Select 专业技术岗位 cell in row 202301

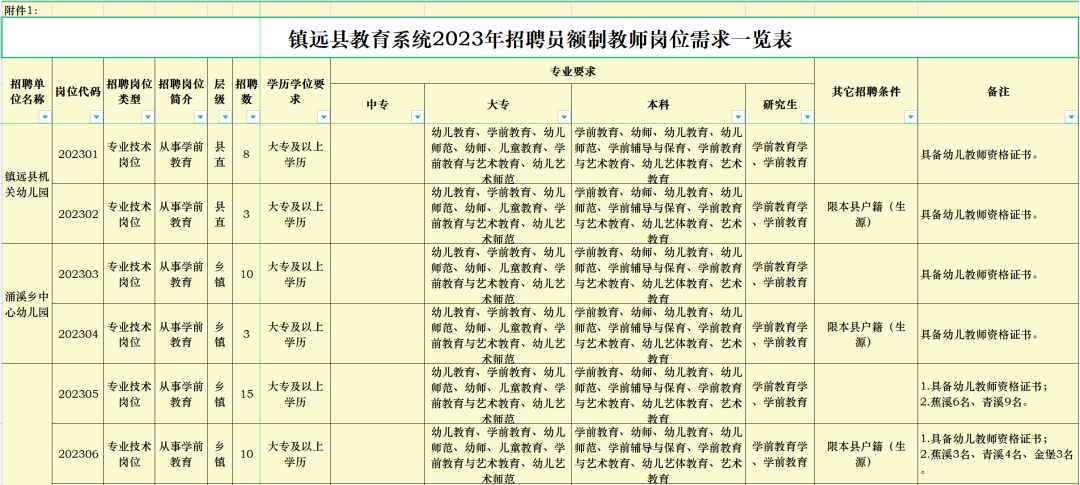click(x=129, y=154)
